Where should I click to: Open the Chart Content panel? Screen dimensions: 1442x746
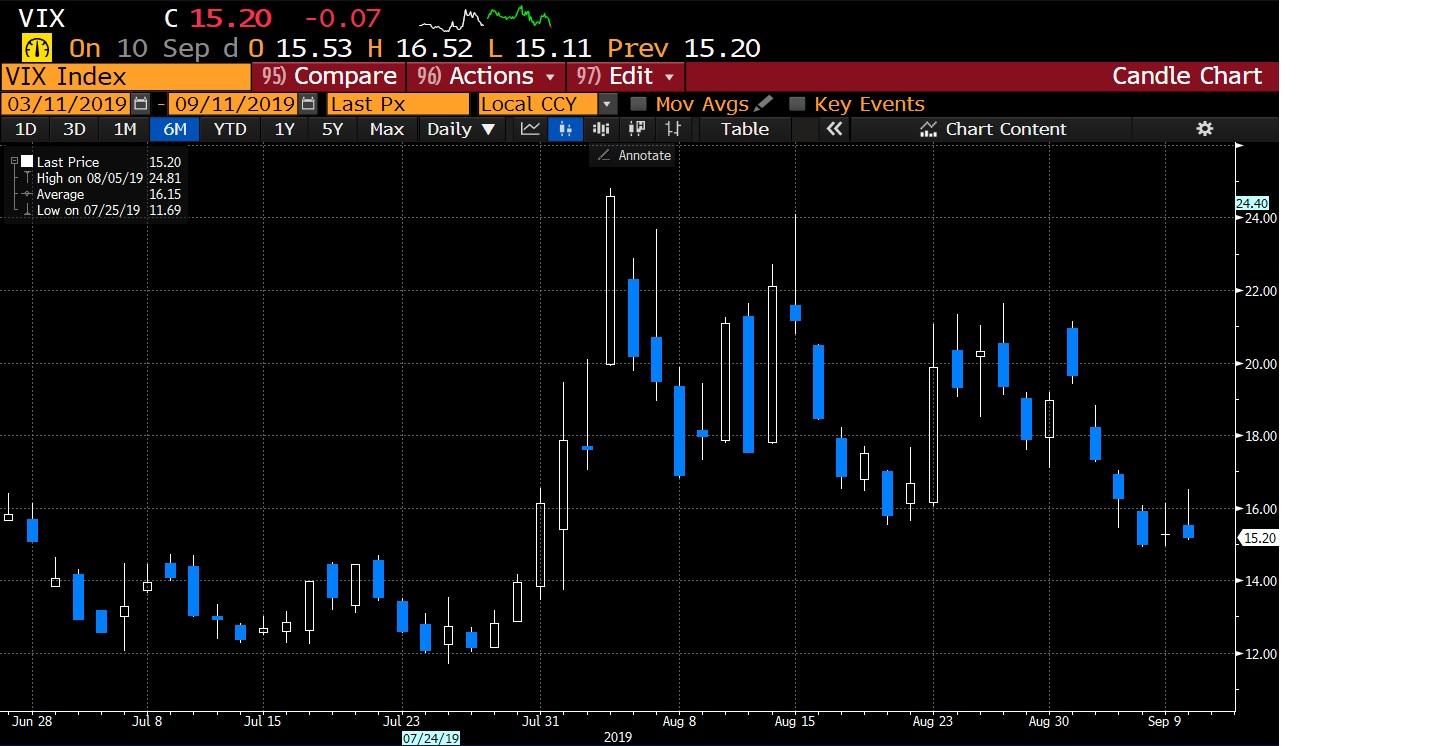pos(993,129)
